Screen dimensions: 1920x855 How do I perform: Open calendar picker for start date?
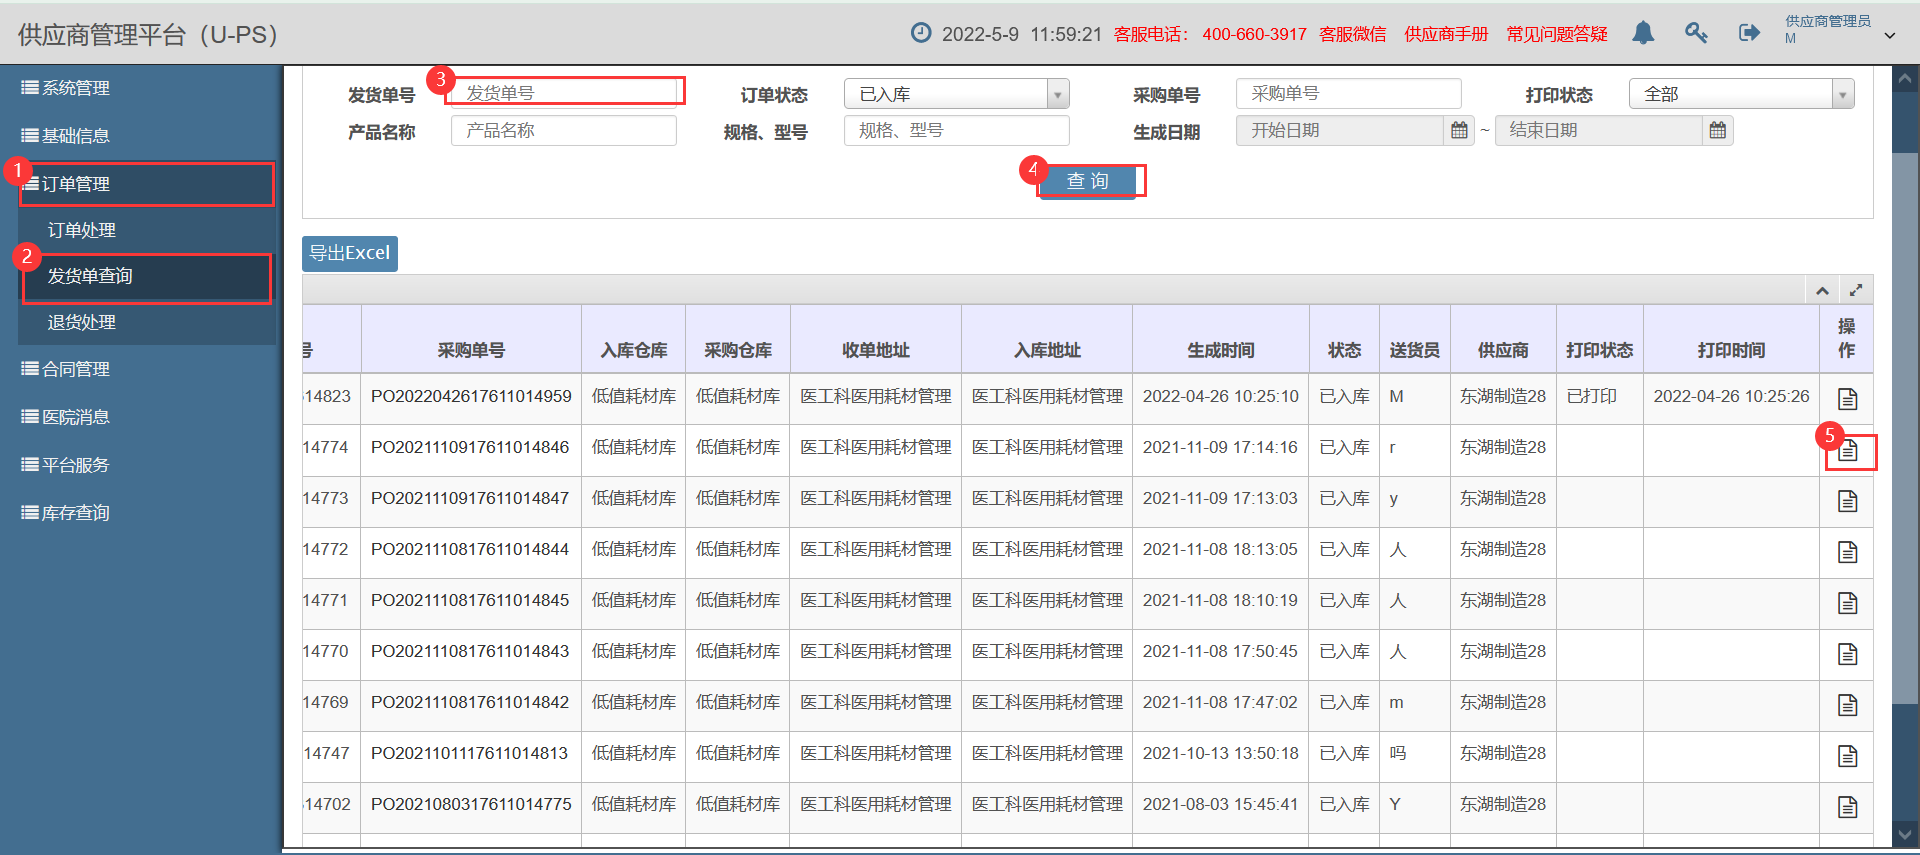(x=1459, y=130)
